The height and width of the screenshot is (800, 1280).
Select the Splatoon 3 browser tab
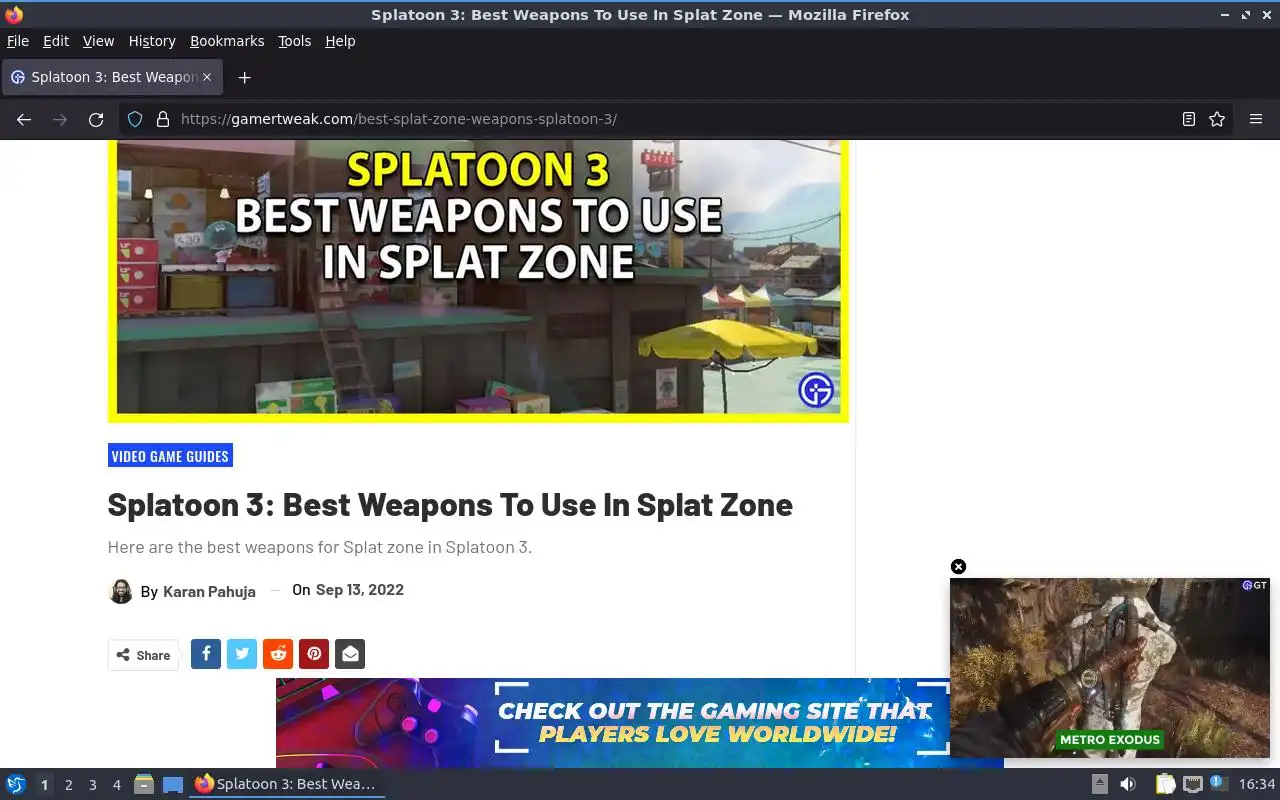[x=112, y=77]
